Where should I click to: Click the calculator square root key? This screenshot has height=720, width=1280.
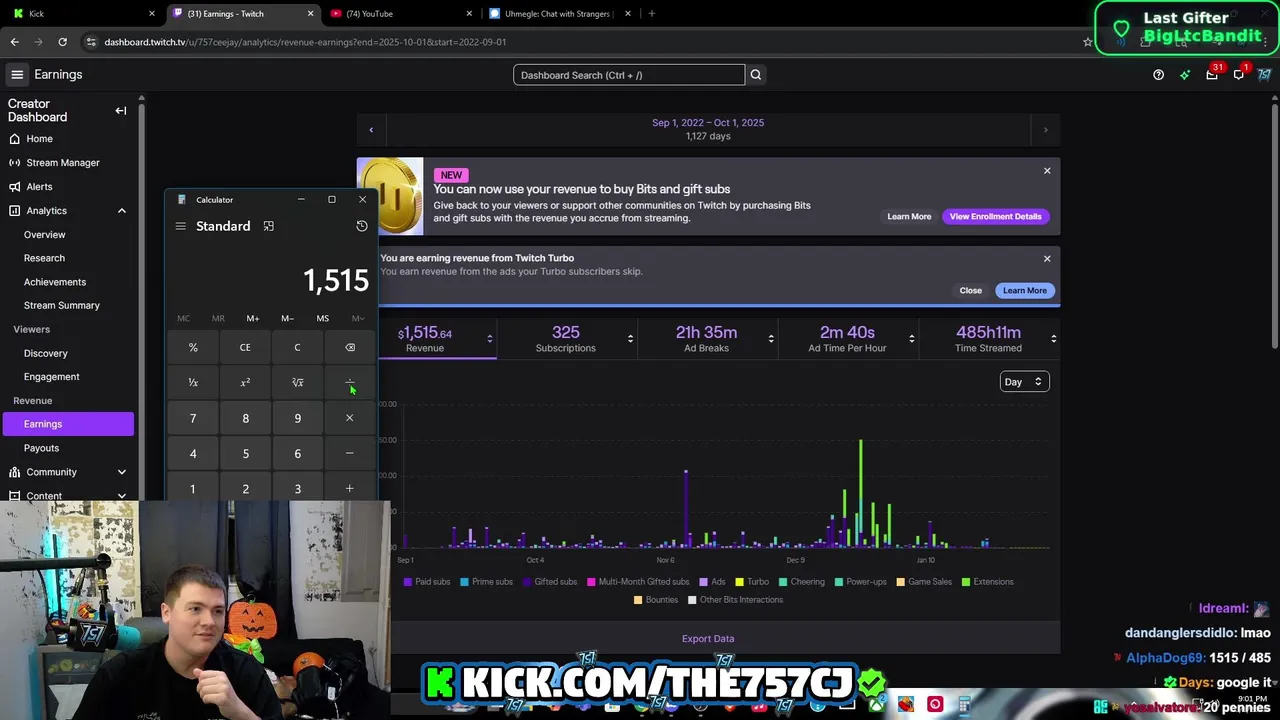pos(297,382)
